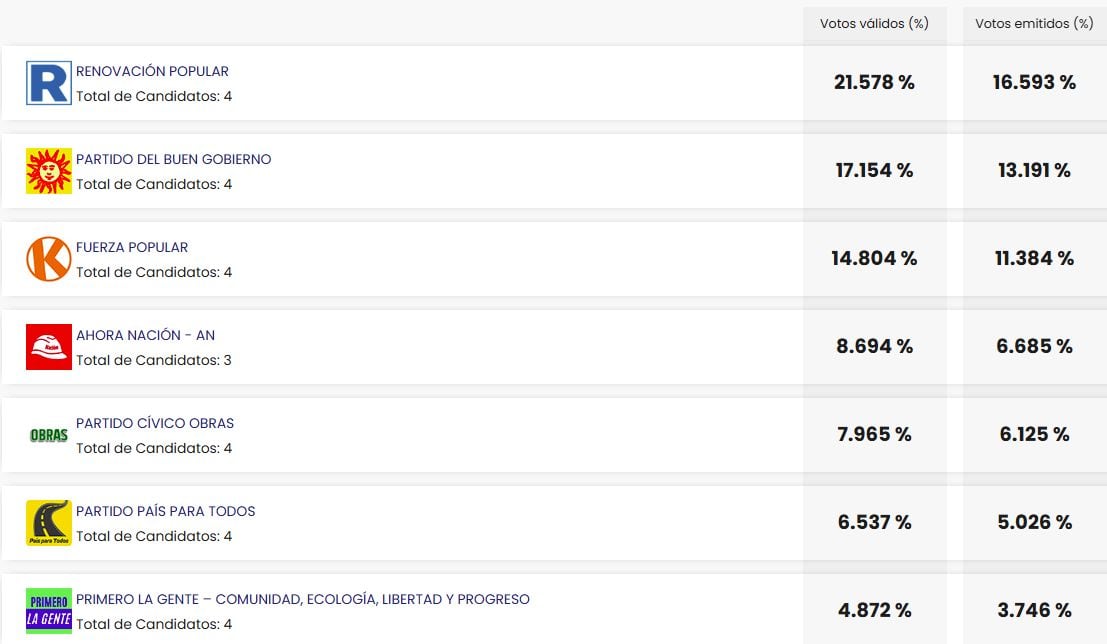The image size is (1107, 644).
Task: Click the PARTIDO CÍVICO OBRAS link
Action: tap(155, 423)
